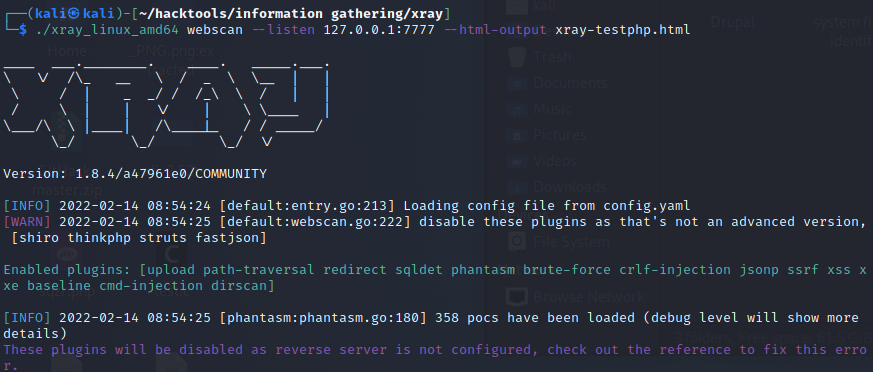Click the Videos folder icon in background sidebar
Screen dimensions: 873x372
click(x=517, y=161)
